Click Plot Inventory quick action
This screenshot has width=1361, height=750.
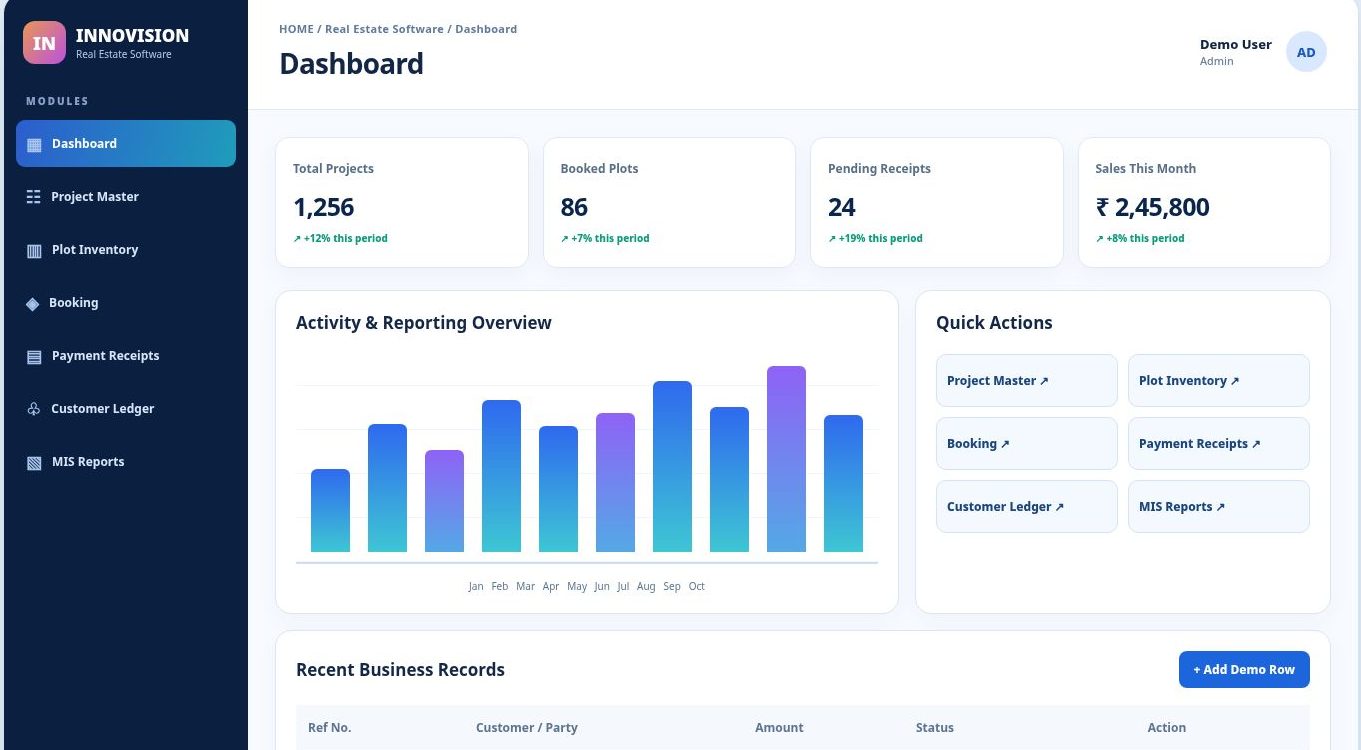[1219, 381]
